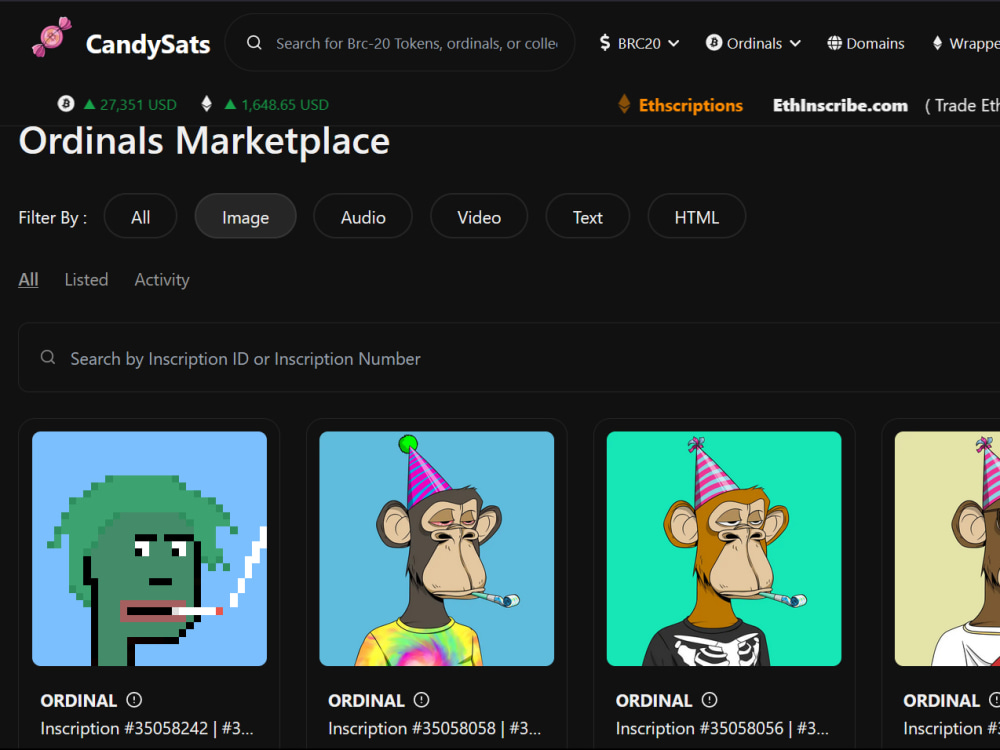This screenshot has width=1000, height=750.
Task: Click the Bitcoin price ticker icon
Action: 66,103
